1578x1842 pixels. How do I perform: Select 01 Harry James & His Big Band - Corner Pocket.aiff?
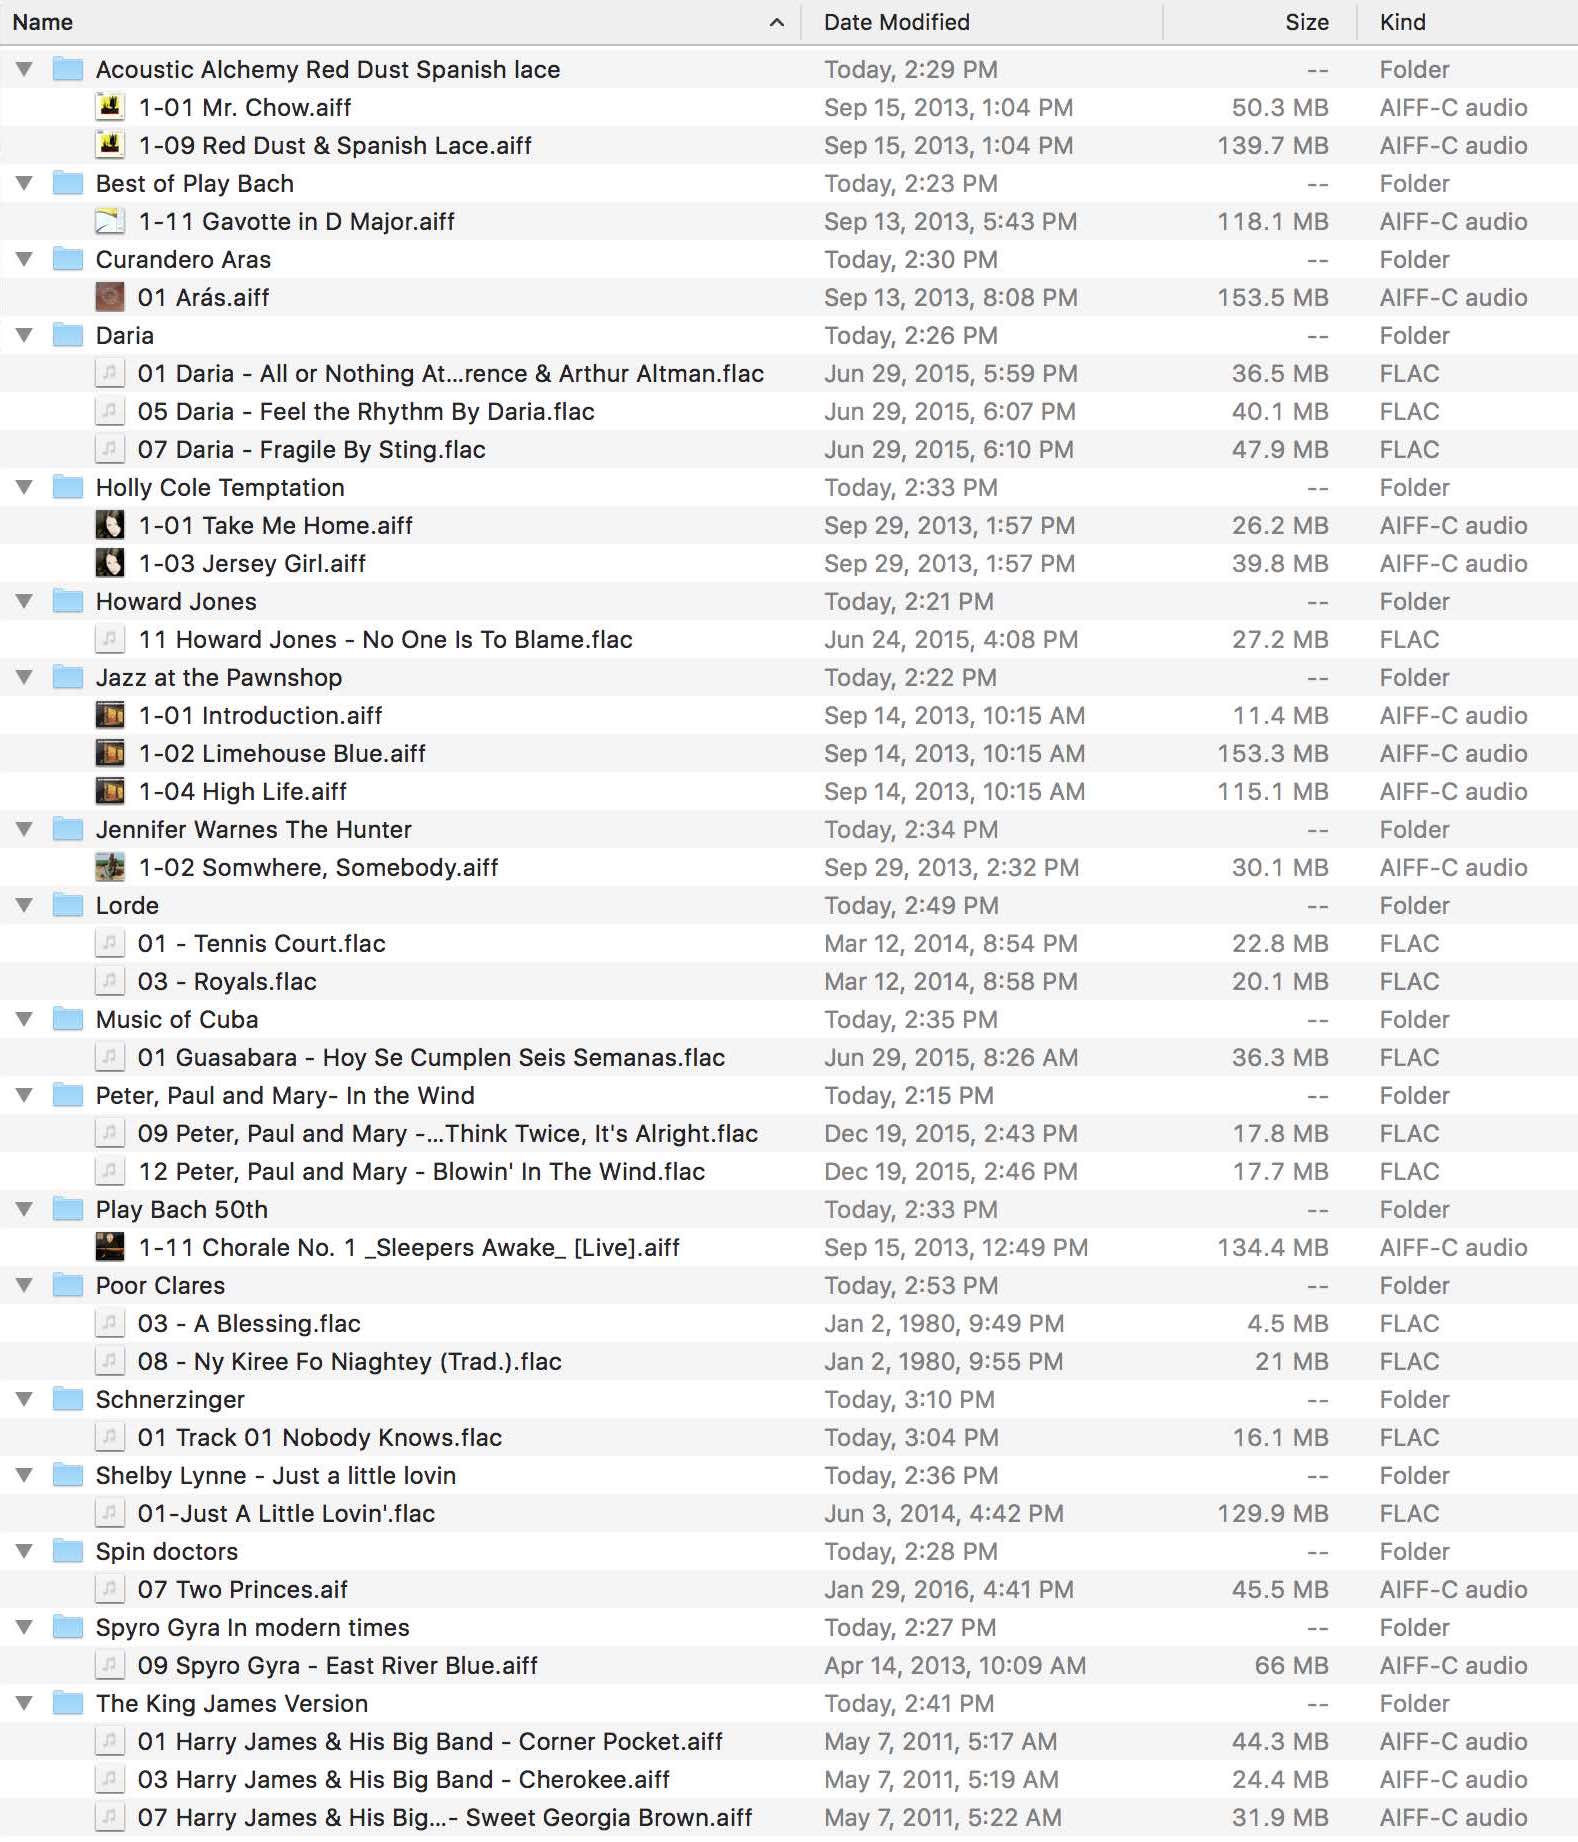[x=789, y=1741]
